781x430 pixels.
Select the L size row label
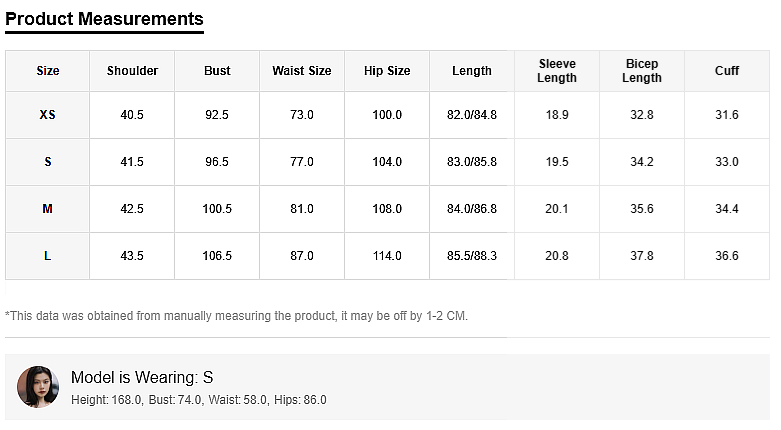(48, 256)
